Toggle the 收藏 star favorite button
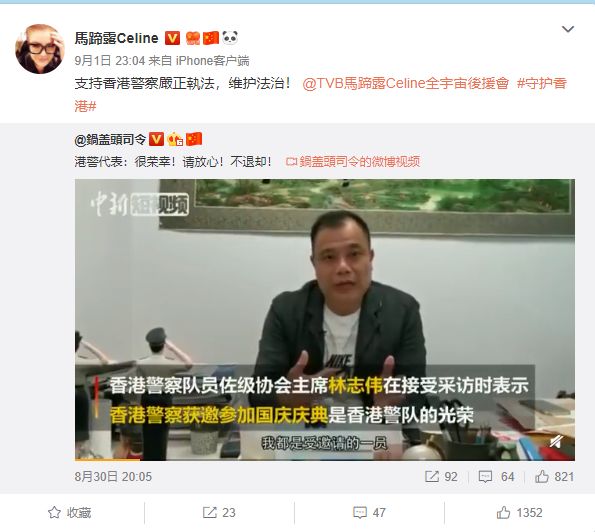 tap(69, 513)
